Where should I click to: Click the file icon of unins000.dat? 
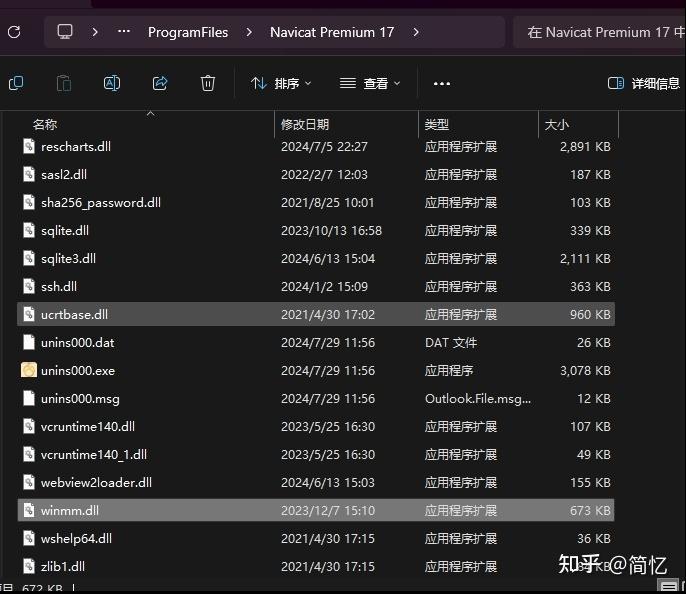[29, 342]
